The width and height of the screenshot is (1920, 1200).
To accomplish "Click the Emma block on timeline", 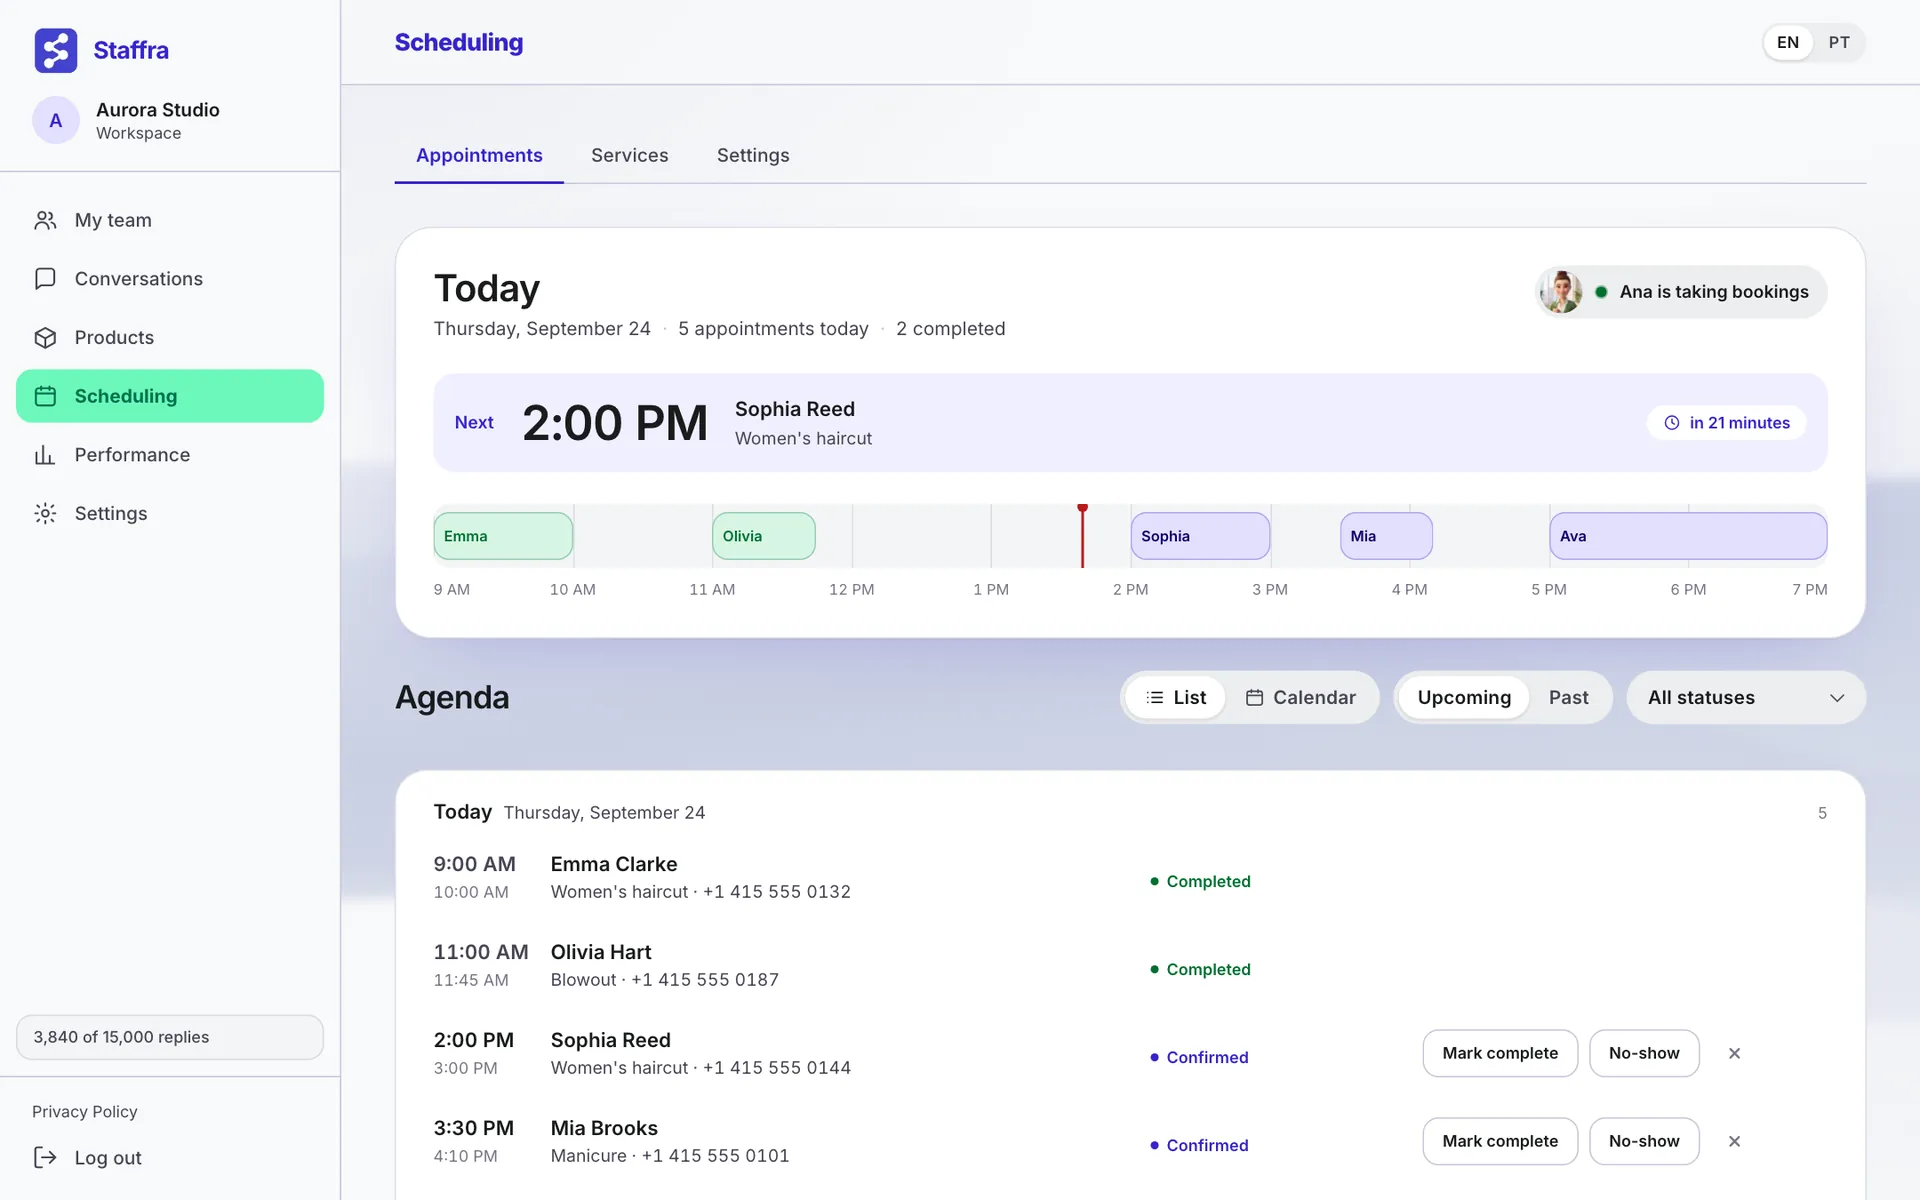I will pos(503,536).
